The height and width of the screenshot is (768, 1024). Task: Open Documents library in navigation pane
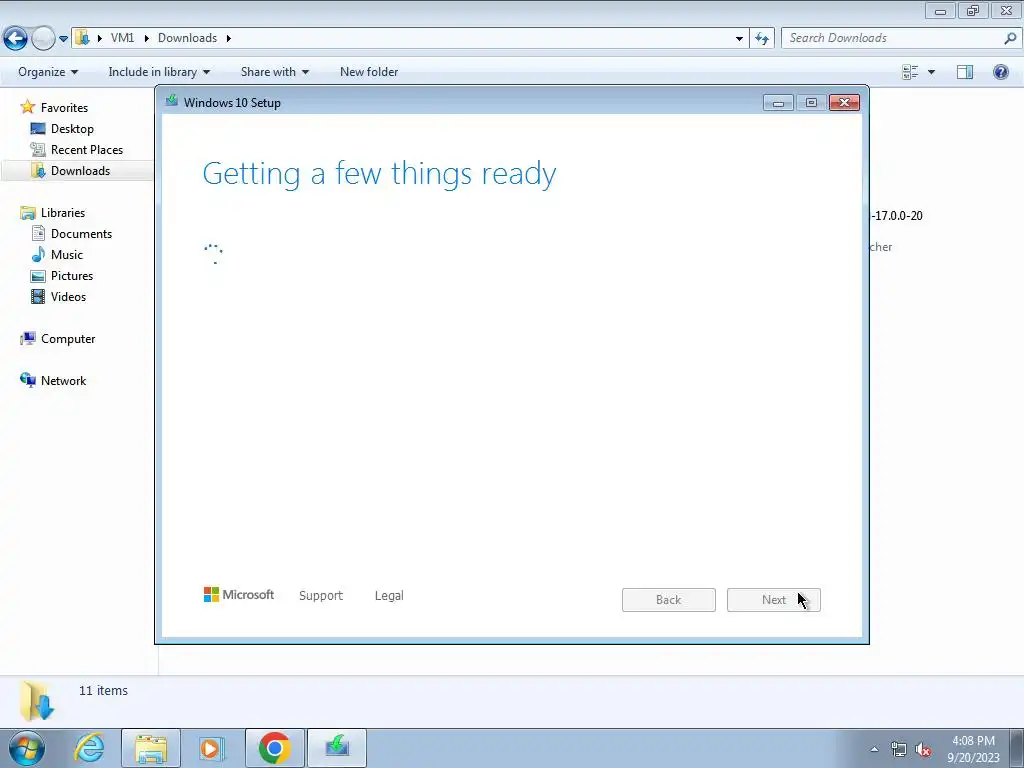tap(81, 234)
